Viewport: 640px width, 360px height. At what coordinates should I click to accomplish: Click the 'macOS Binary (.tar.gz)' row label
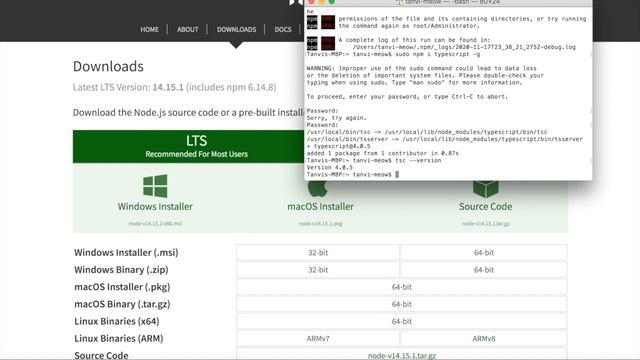click(122, 304)
